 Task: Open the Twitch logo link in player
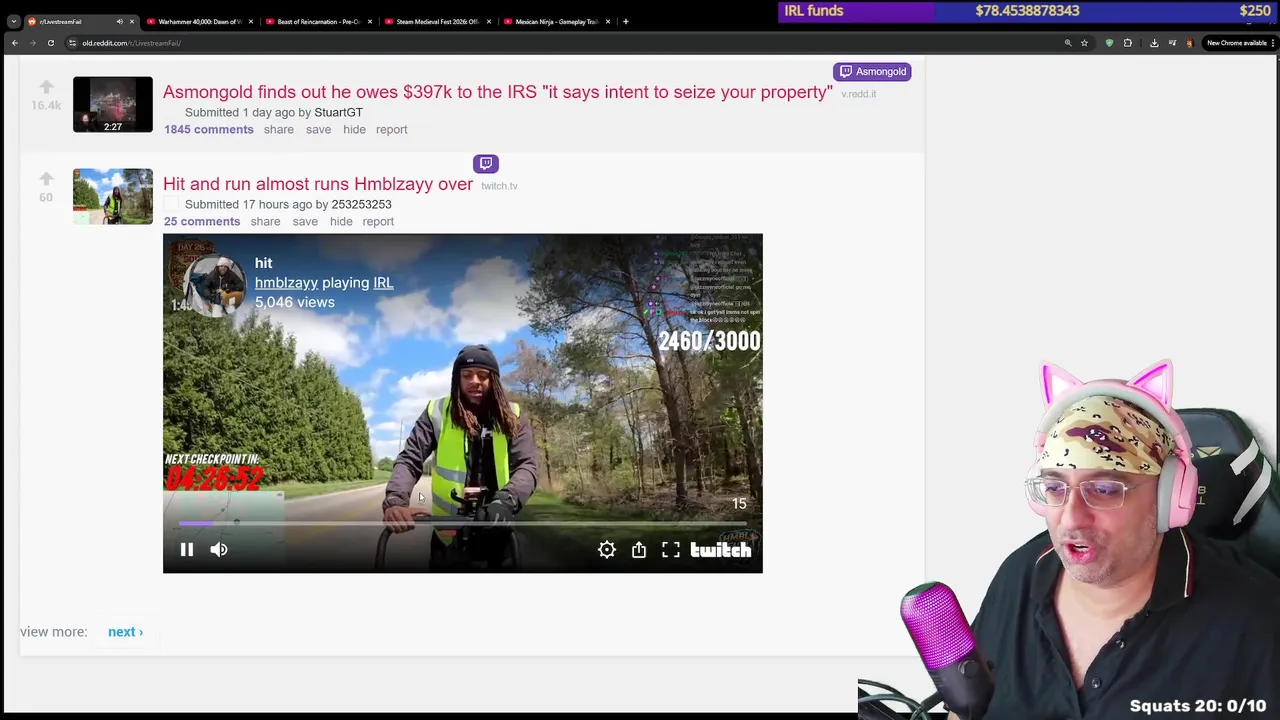[721, 550]
